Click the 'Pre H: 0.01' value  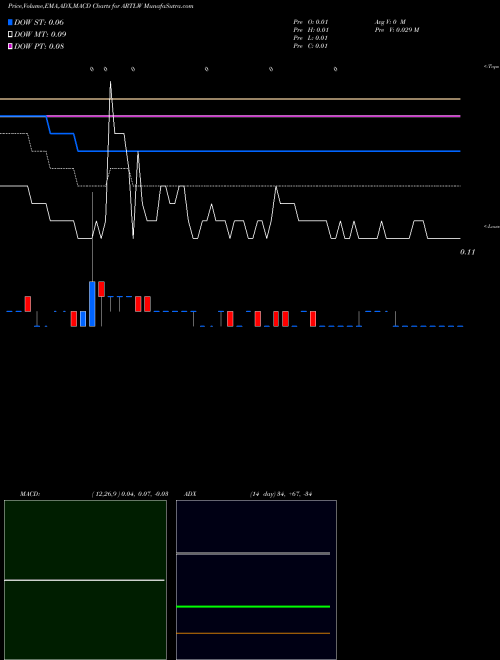pyautogui.click(x=311, y=30)
